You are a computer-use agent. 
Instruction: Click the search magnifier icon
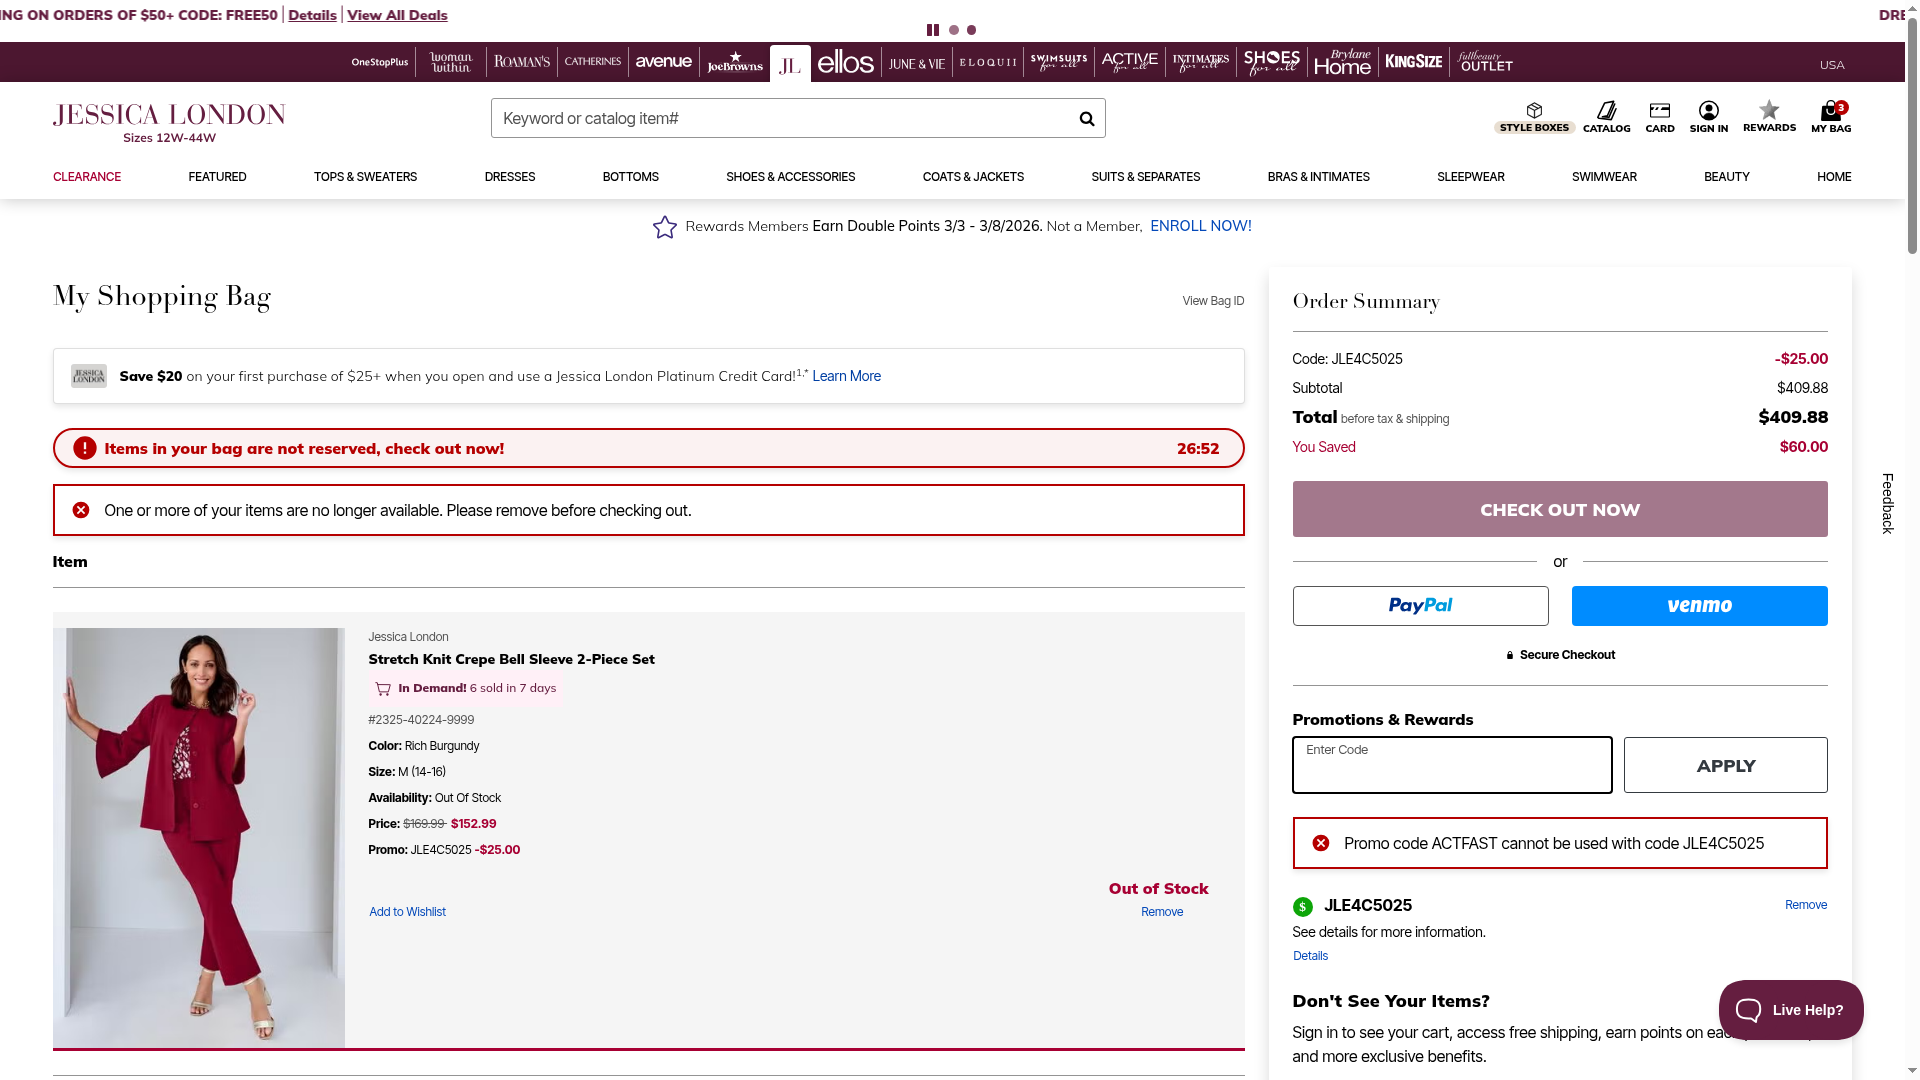(x=1086, y=119)
